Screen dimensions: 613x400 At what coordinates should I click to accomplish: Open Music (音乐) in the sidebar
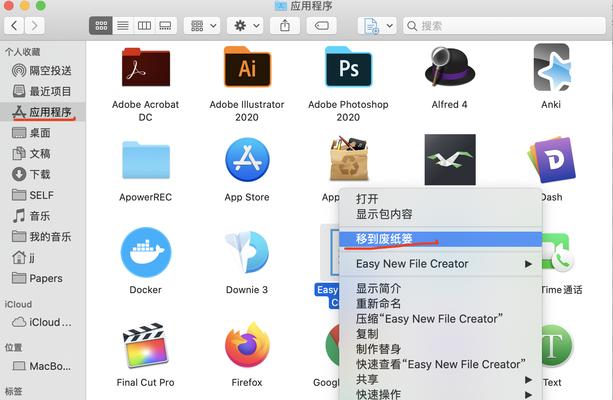tap(42, 215)
